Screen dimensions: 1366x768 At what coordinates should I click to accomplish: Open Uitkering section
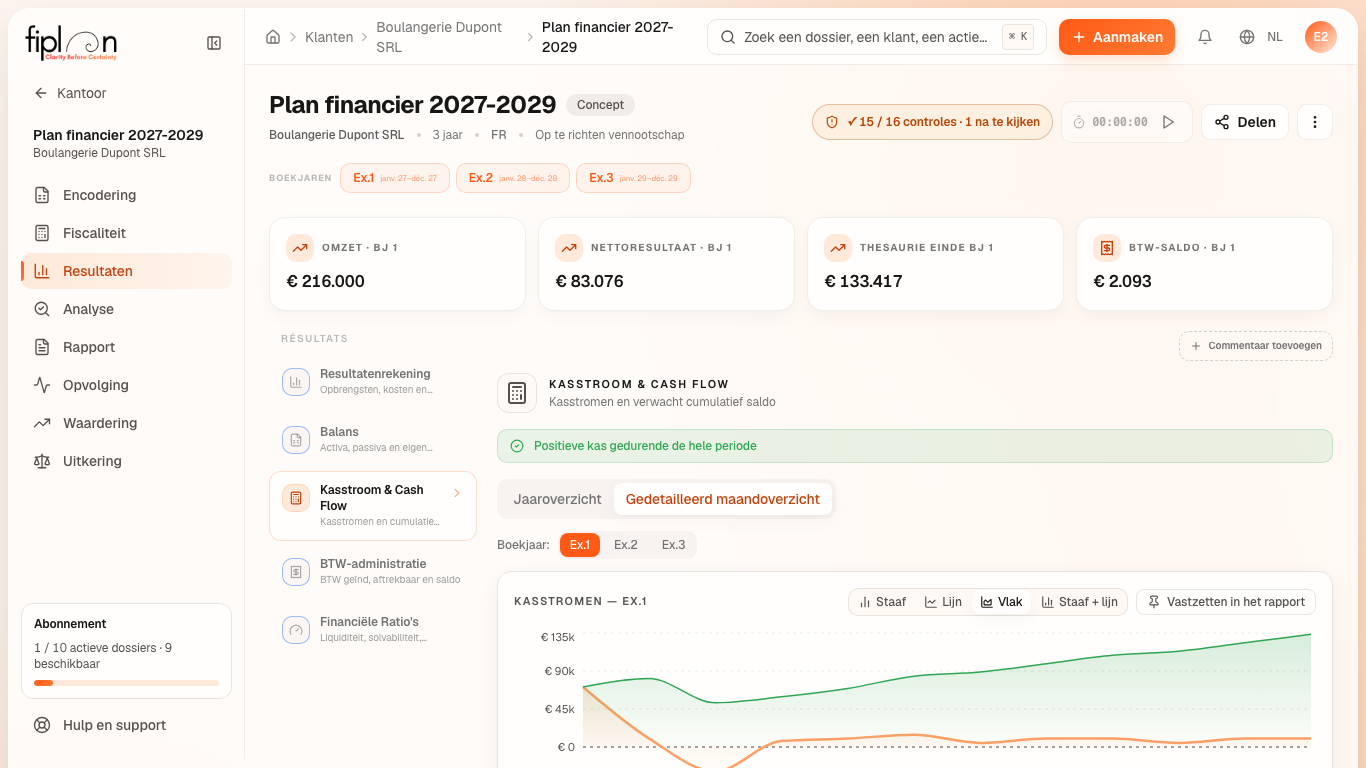(126, 461)
